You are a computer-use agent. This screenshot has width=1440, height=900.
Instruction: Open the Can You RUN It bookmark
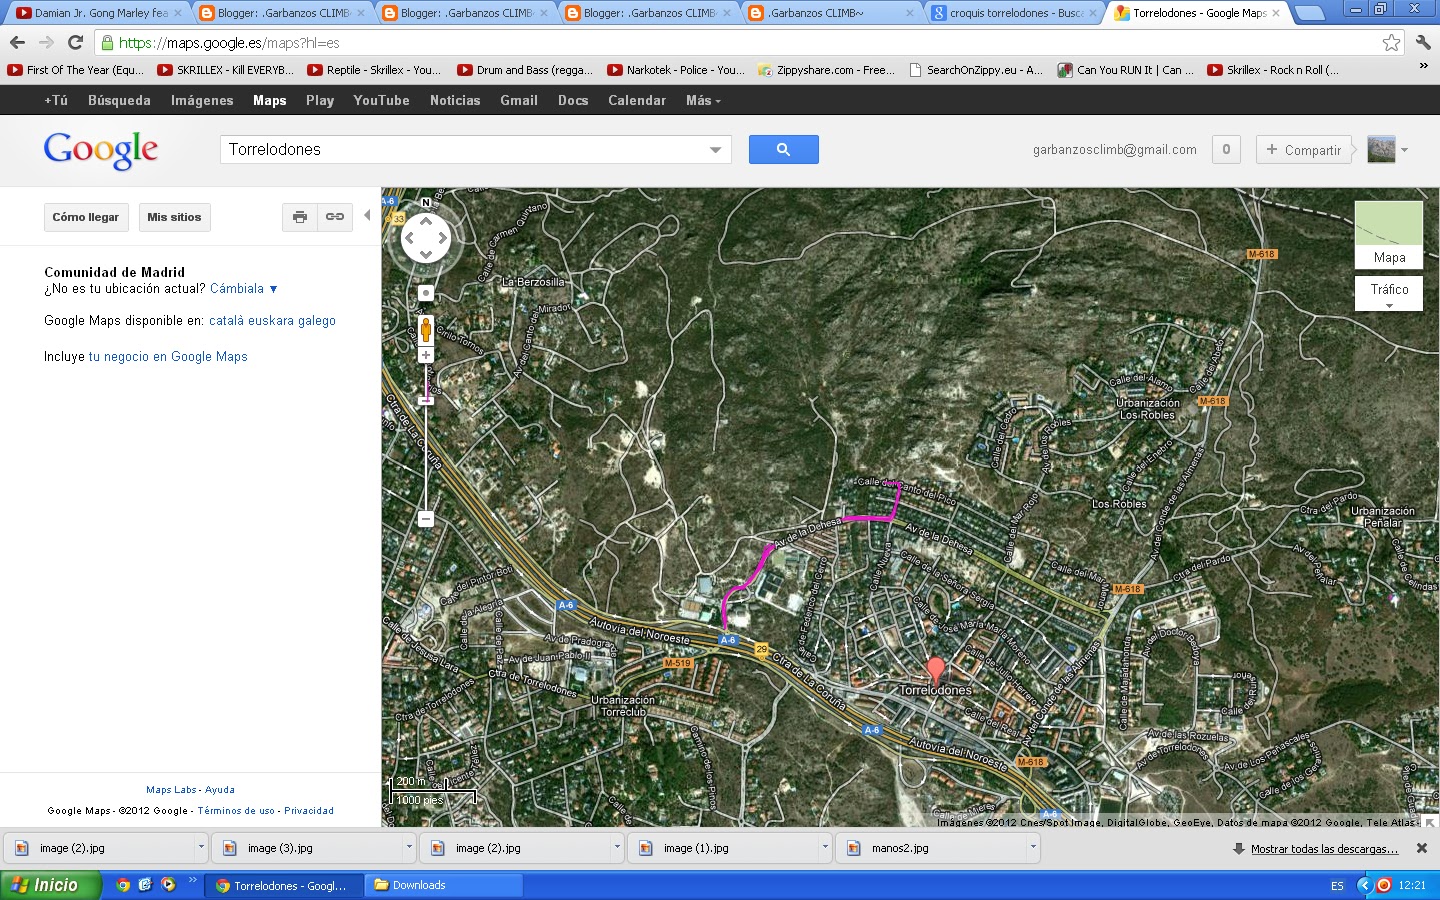(x=1126, y=70)
